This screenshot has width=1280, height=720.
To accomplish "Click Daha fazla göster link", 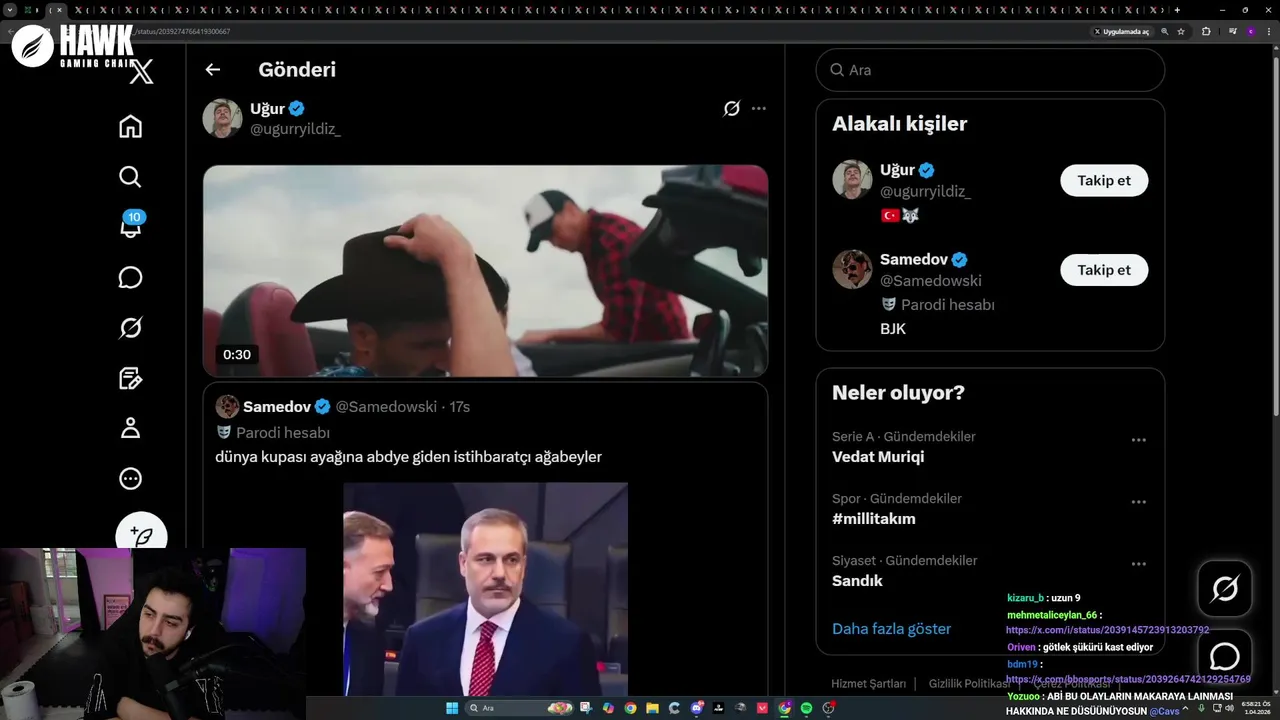I will tap(891, 629).
